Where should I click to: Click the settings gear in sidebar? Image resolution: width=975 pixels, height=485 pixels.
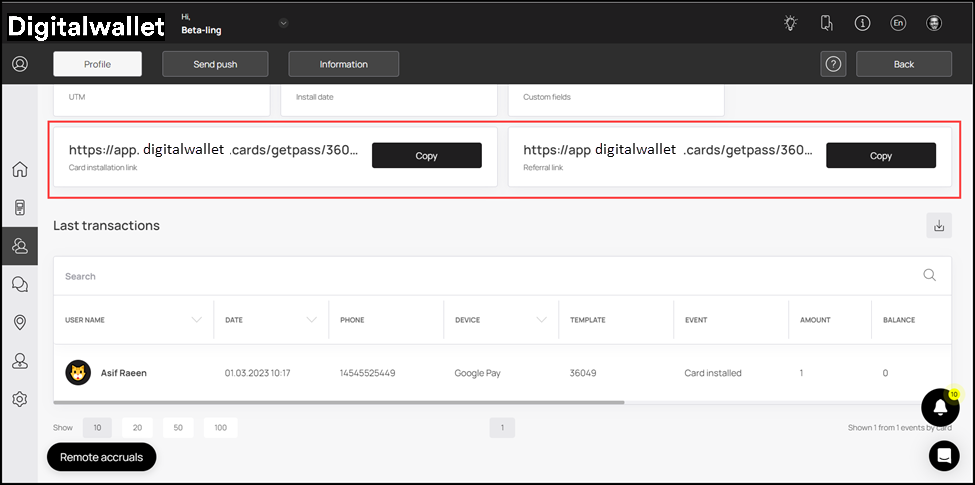[19, 399]
